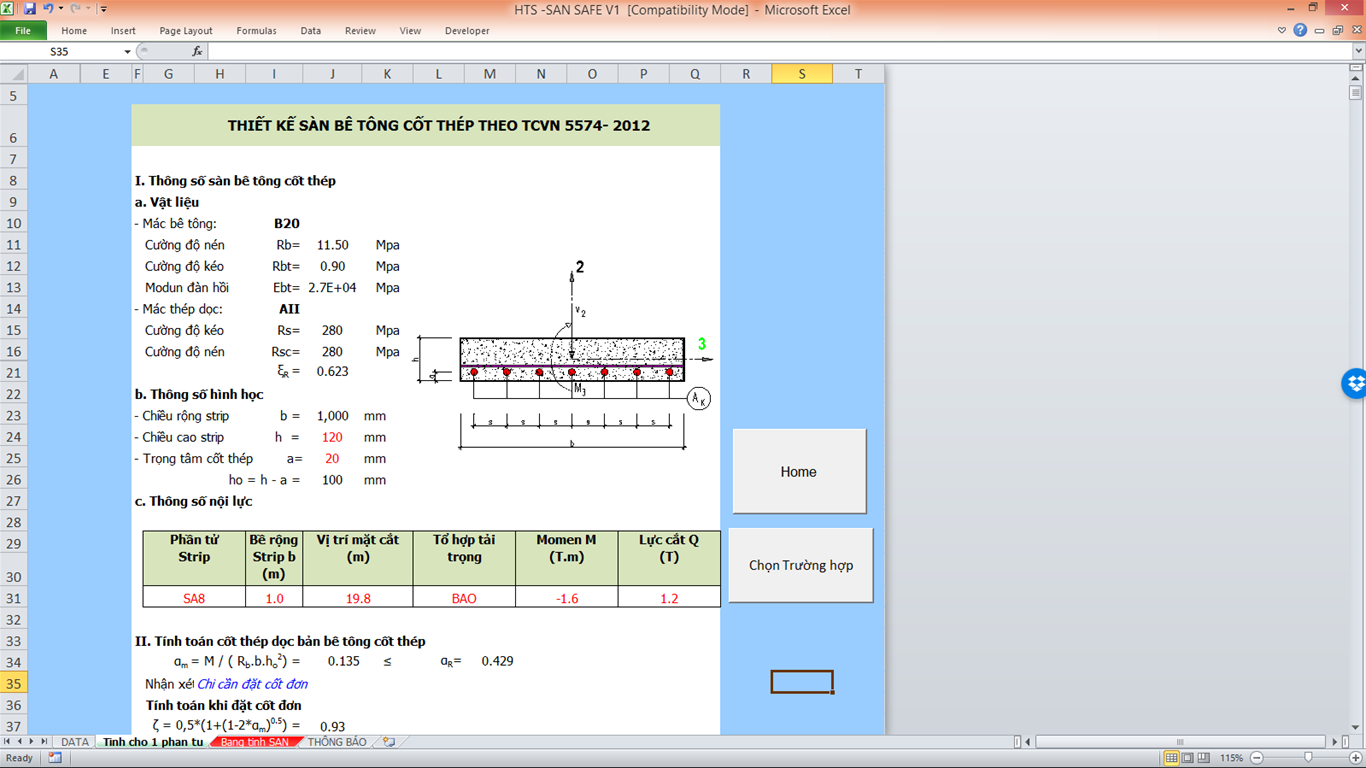Open the Formulas ribbon tab
Screen dimensions: 1366x768
click(256, 31)
